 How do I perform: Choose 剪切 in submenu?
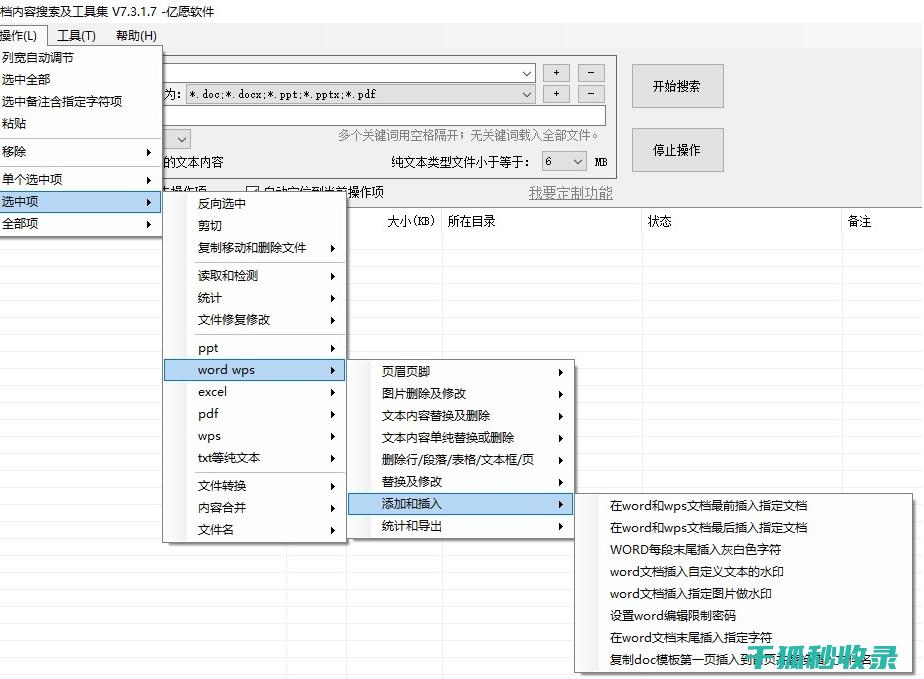tap(255, 226)
